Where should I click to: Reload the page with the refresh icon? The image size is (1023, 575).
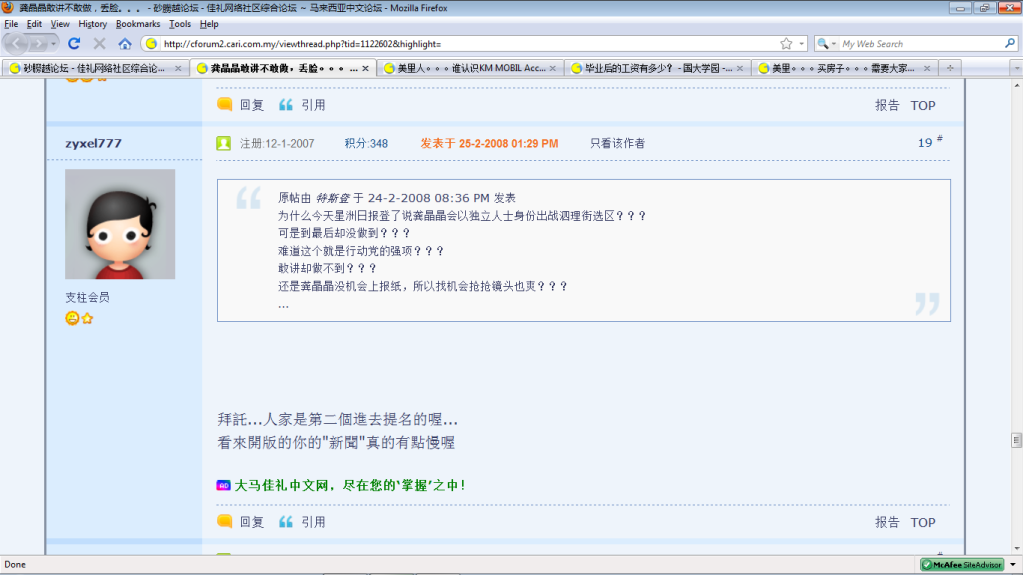tap(73, 44)
